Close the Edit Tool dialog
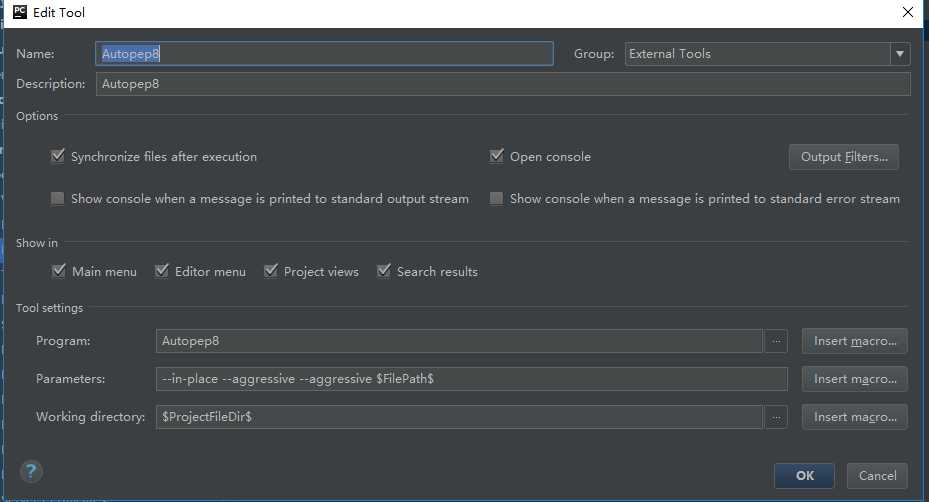Image resolution: width=929 pixels, height=502 pixels. coord(908,12)
